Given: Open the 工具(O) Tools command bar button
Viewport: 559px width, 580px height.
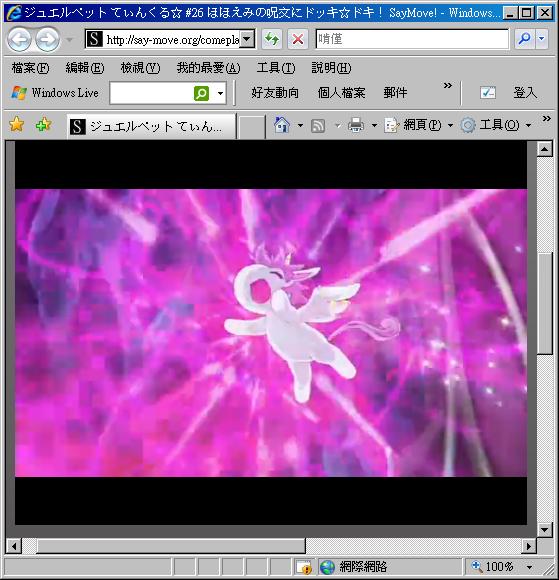Looking at the screenshot, I should tap(496, 125).
